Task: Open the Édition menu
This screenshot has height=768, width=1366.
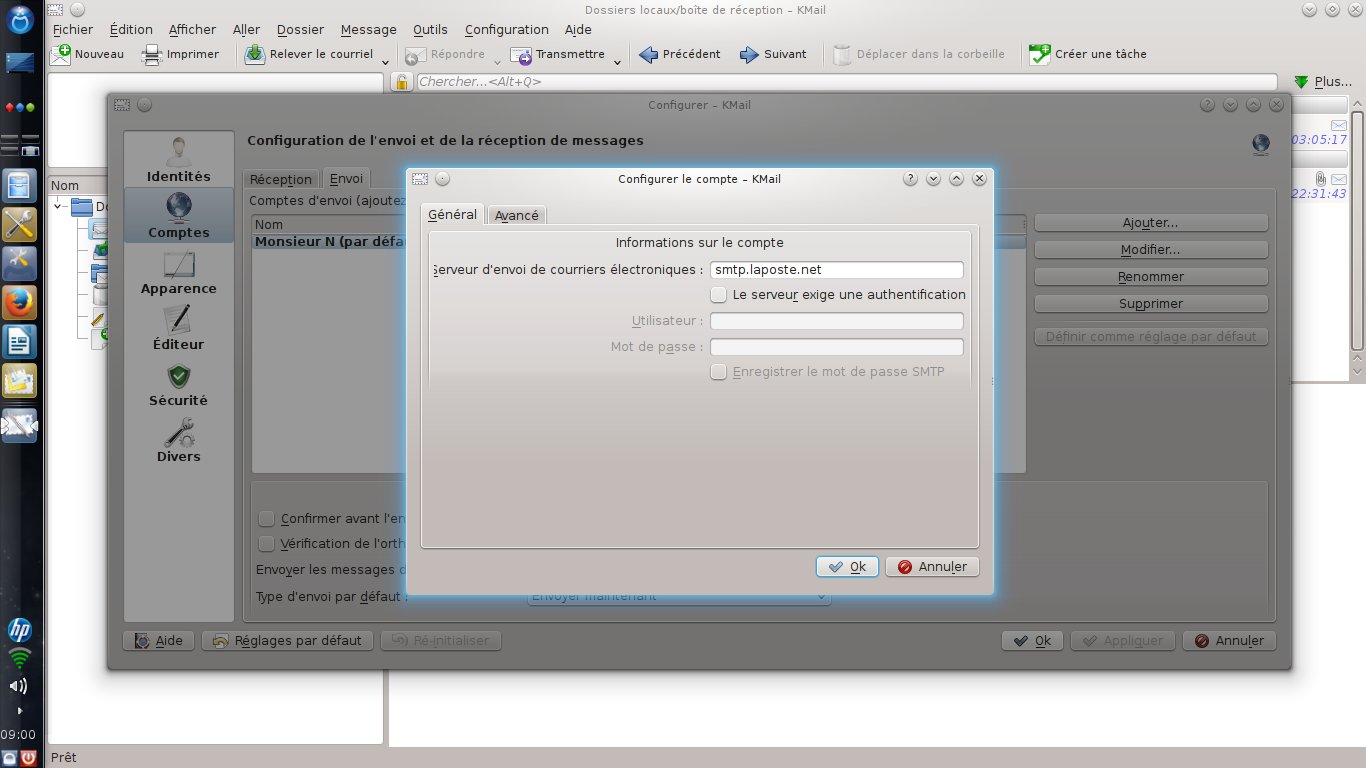Action: click(x=131, y=29)
